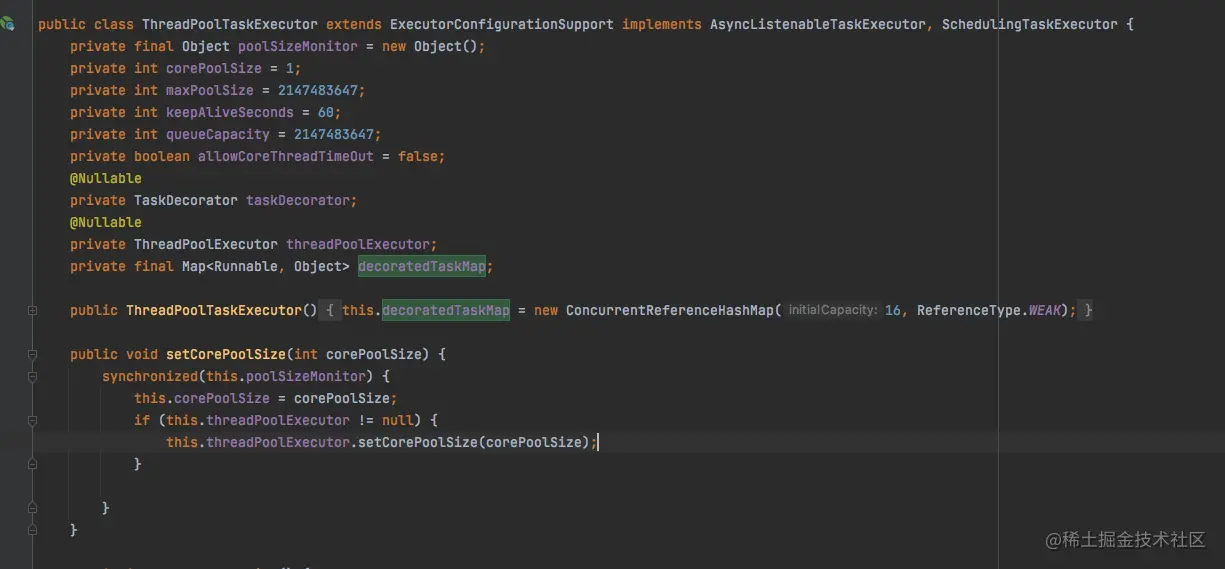Click ConcurrentReferenceHashMap in the constructor
Viewport: 1225px width, 569px height.
(670, 311)
